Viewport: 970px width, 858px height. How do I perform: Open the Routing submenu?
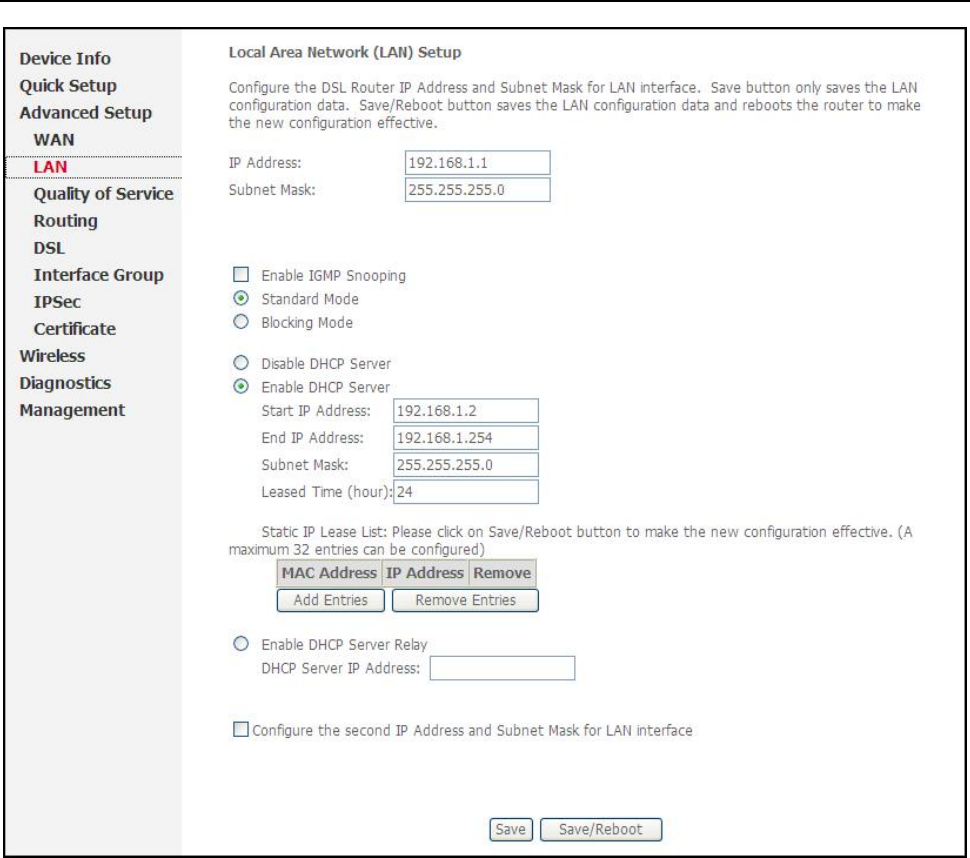66,221
